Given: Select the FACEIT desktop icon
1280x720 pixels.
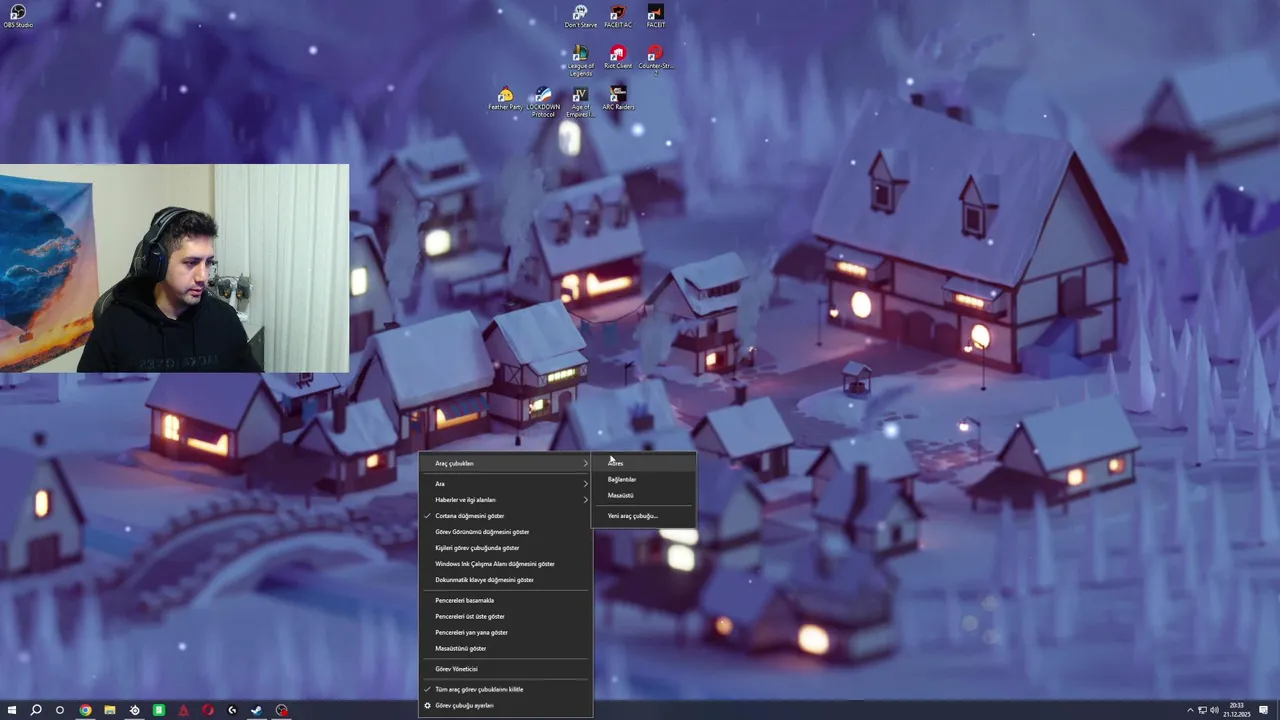Looking at the screenshot, I should click(x=655, y=16).
